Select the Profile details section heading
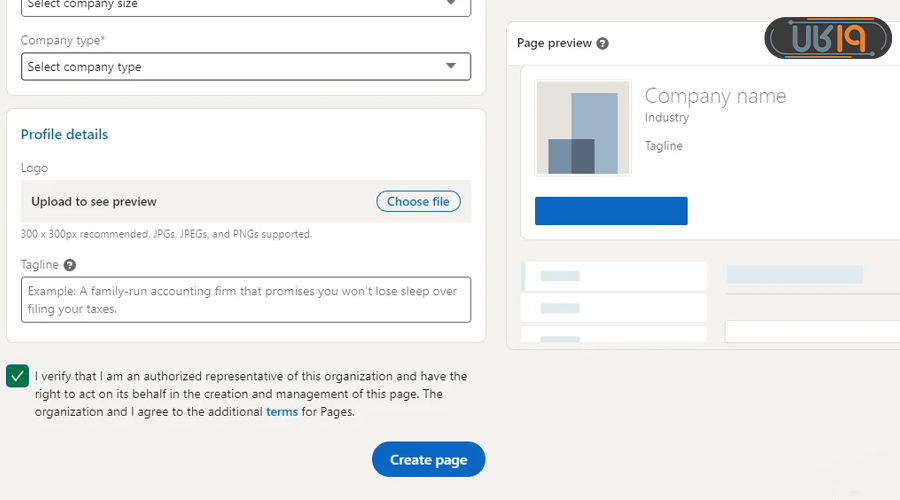Screen dimensions: 900x500 pyautogui.click(x=64, y=134)
